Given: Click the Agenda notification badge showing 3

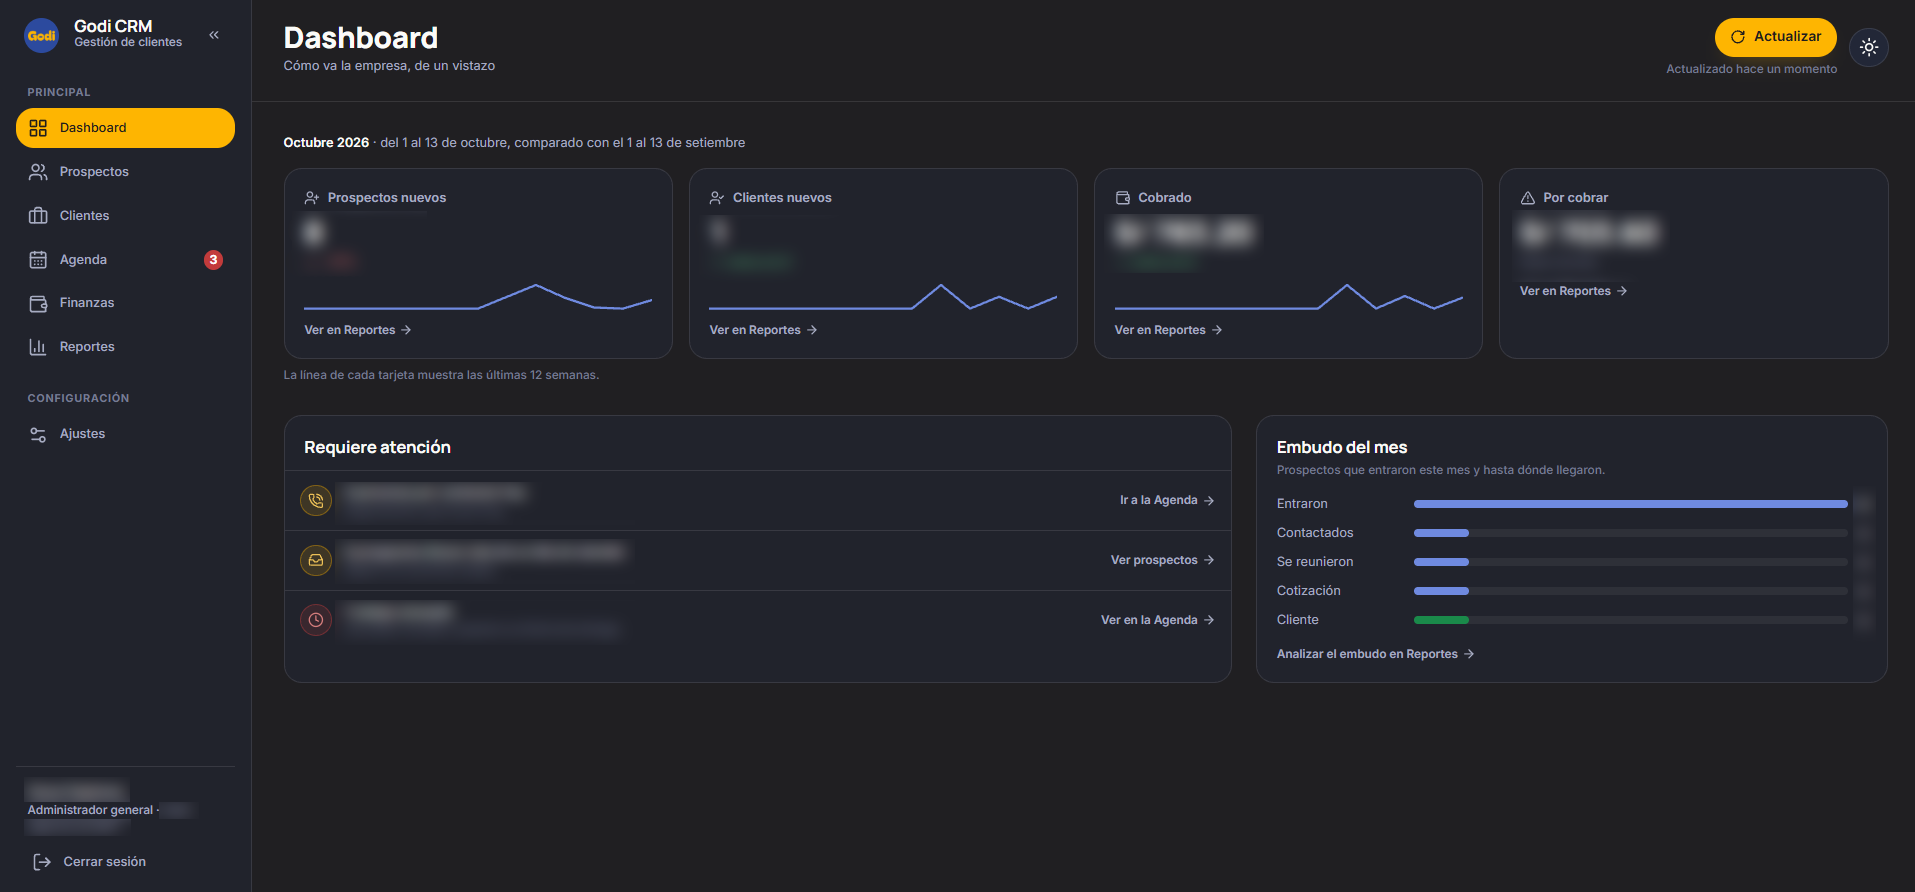Looking at the screenshot, I should 213,260.
